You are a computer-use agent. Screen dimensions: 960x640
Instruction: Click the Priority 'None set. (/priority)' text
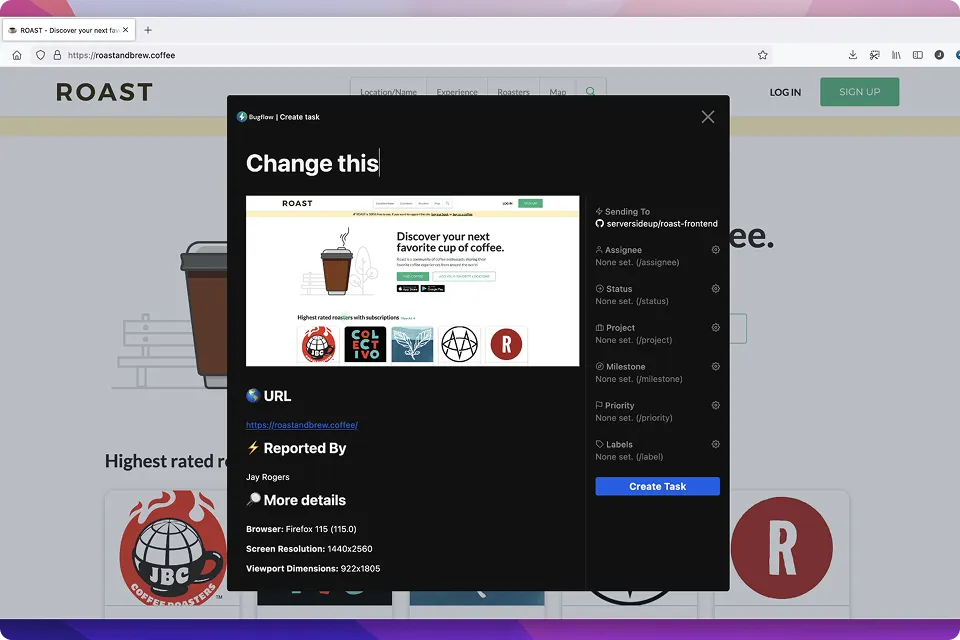point(634,418)
